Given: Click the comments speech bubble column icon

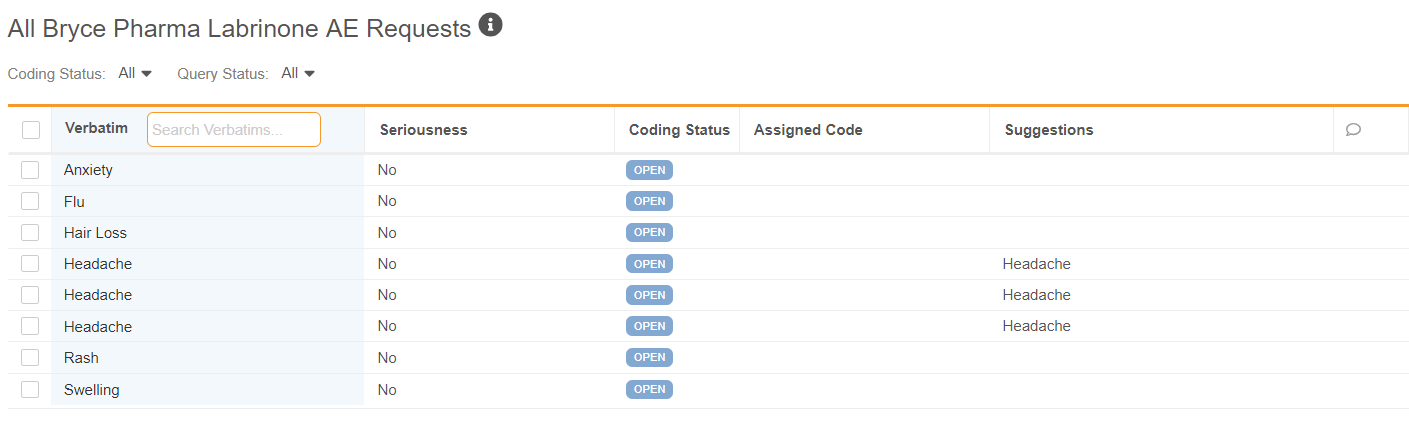Looking at the screenshot, I should coord(1353,130).
